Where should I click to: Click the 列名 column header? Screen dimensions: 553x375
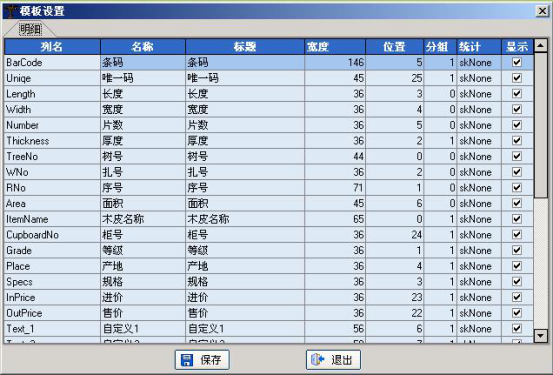coord(52,47)
